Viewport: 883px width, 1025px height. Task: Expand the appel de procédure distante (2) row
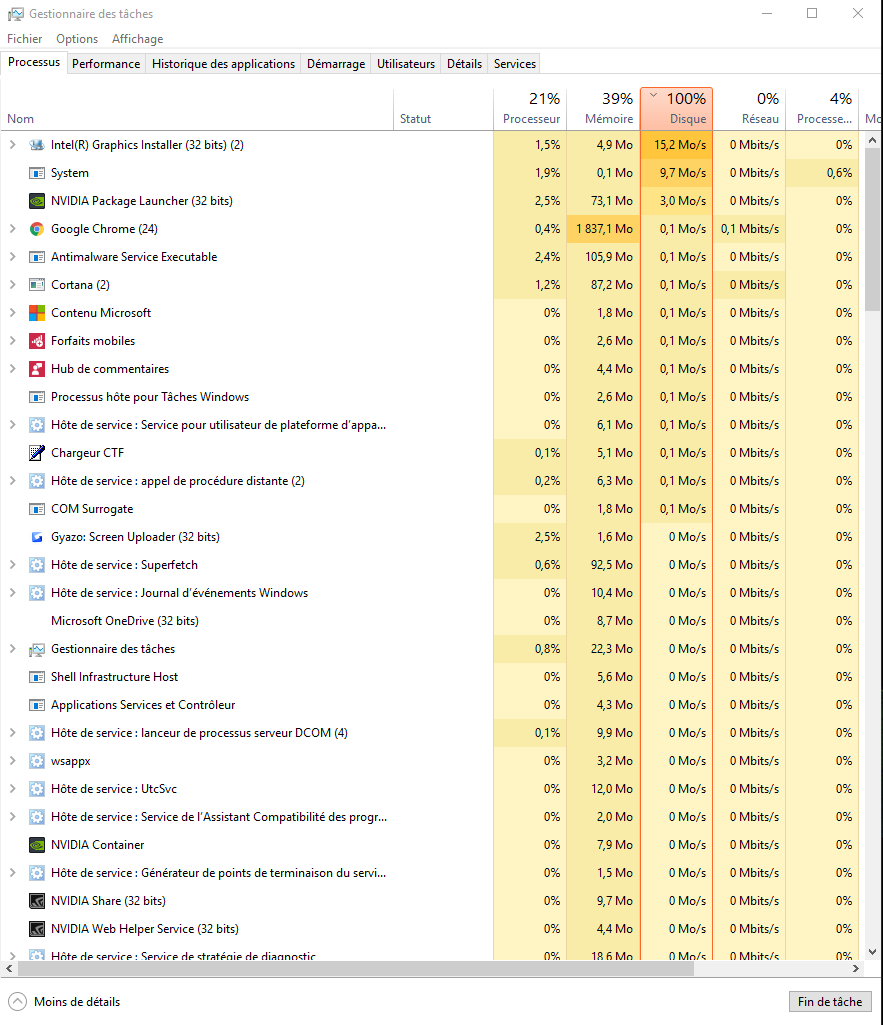point(12,481)
